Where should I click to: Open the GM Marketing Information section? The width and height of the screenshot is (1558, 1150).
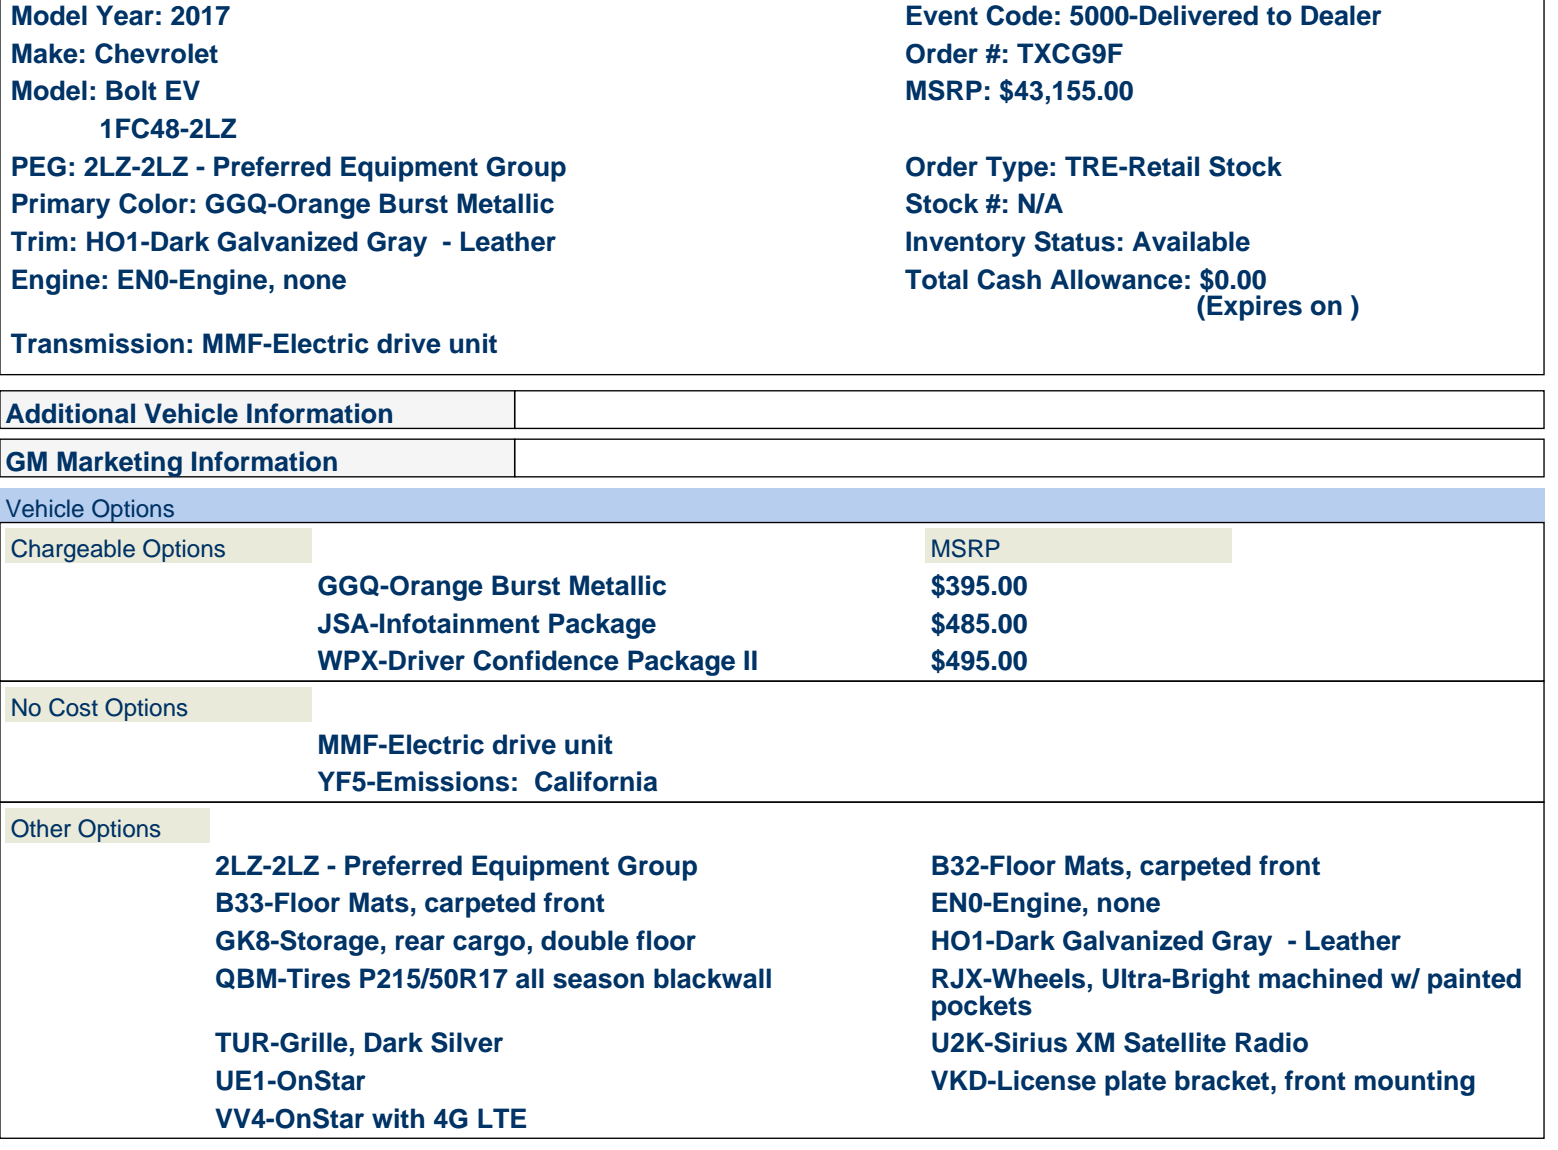(x=258, y=458)
